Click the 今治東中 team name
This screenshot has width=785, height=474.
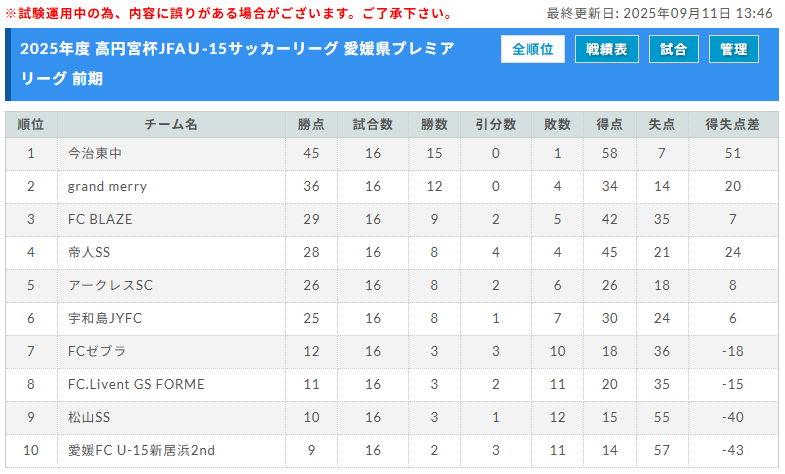coord(95,154)
